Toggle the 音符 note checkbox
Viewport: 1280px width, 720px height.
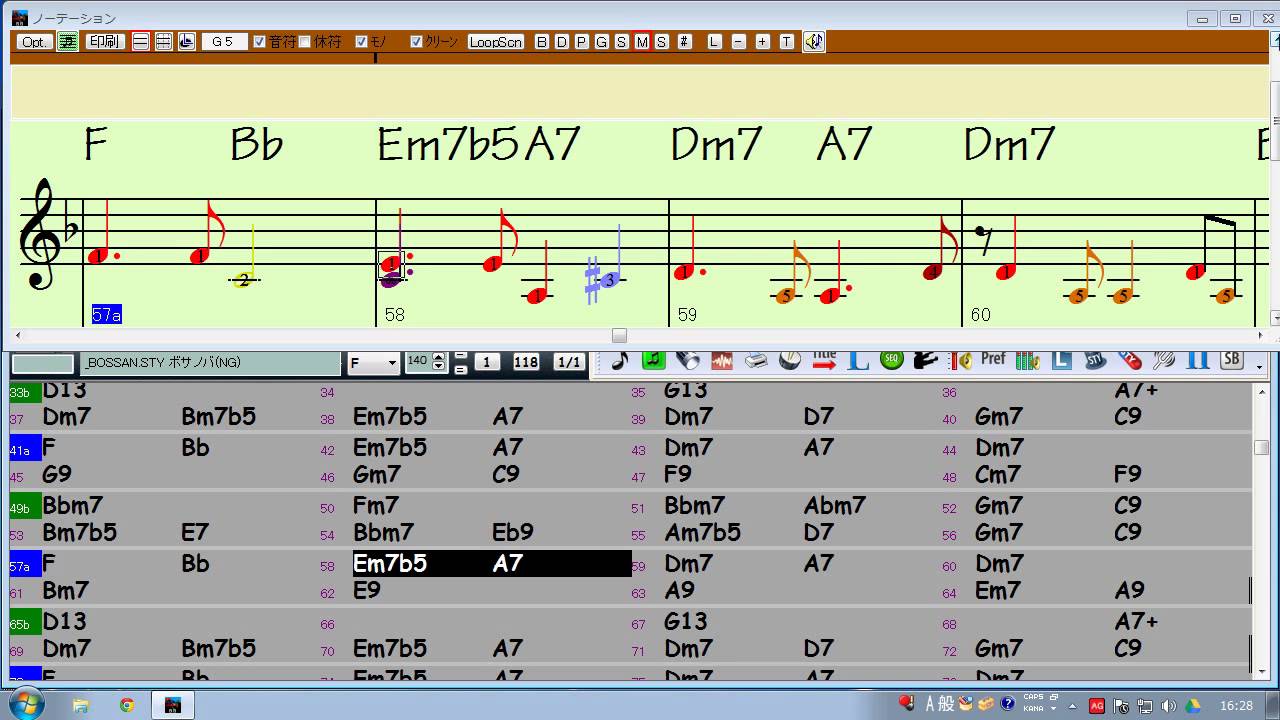(260, 42)
